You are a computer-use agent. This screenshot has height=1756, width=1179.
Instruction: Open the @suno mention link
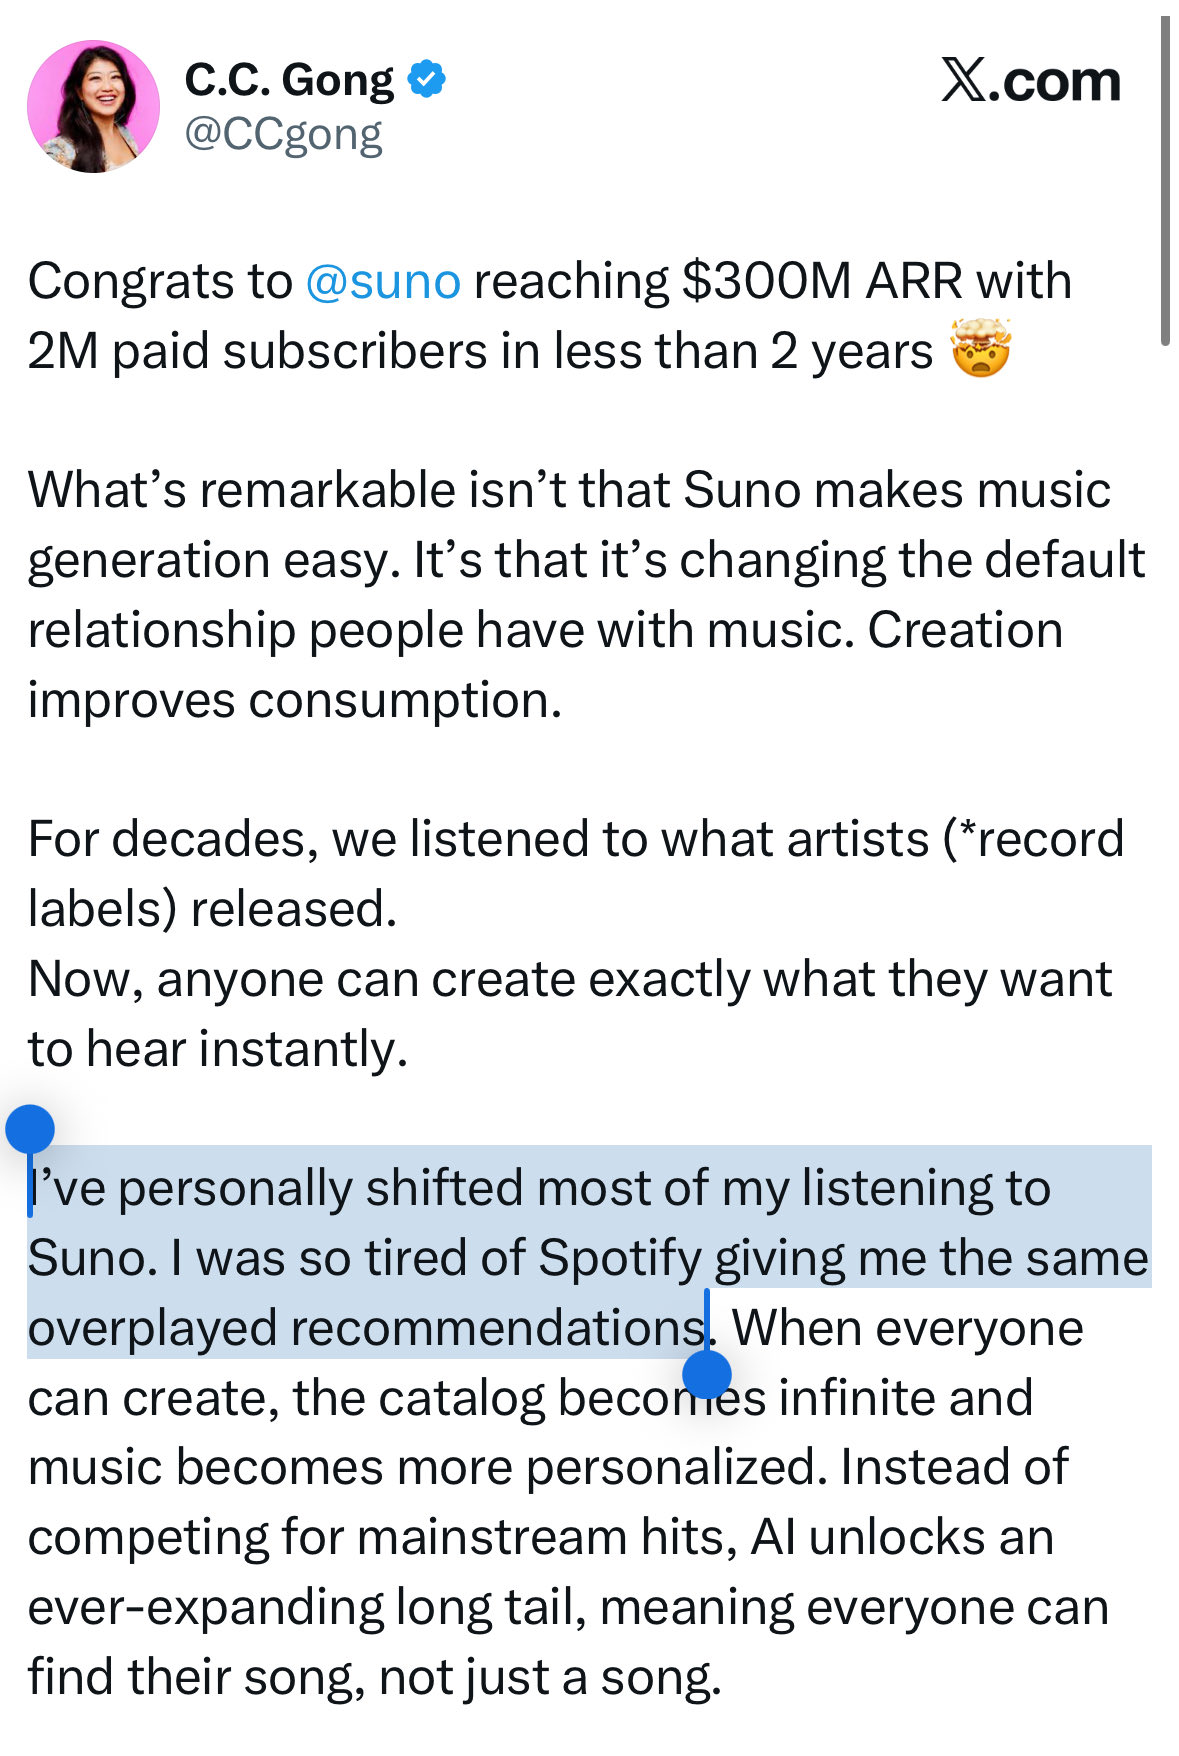383,282
